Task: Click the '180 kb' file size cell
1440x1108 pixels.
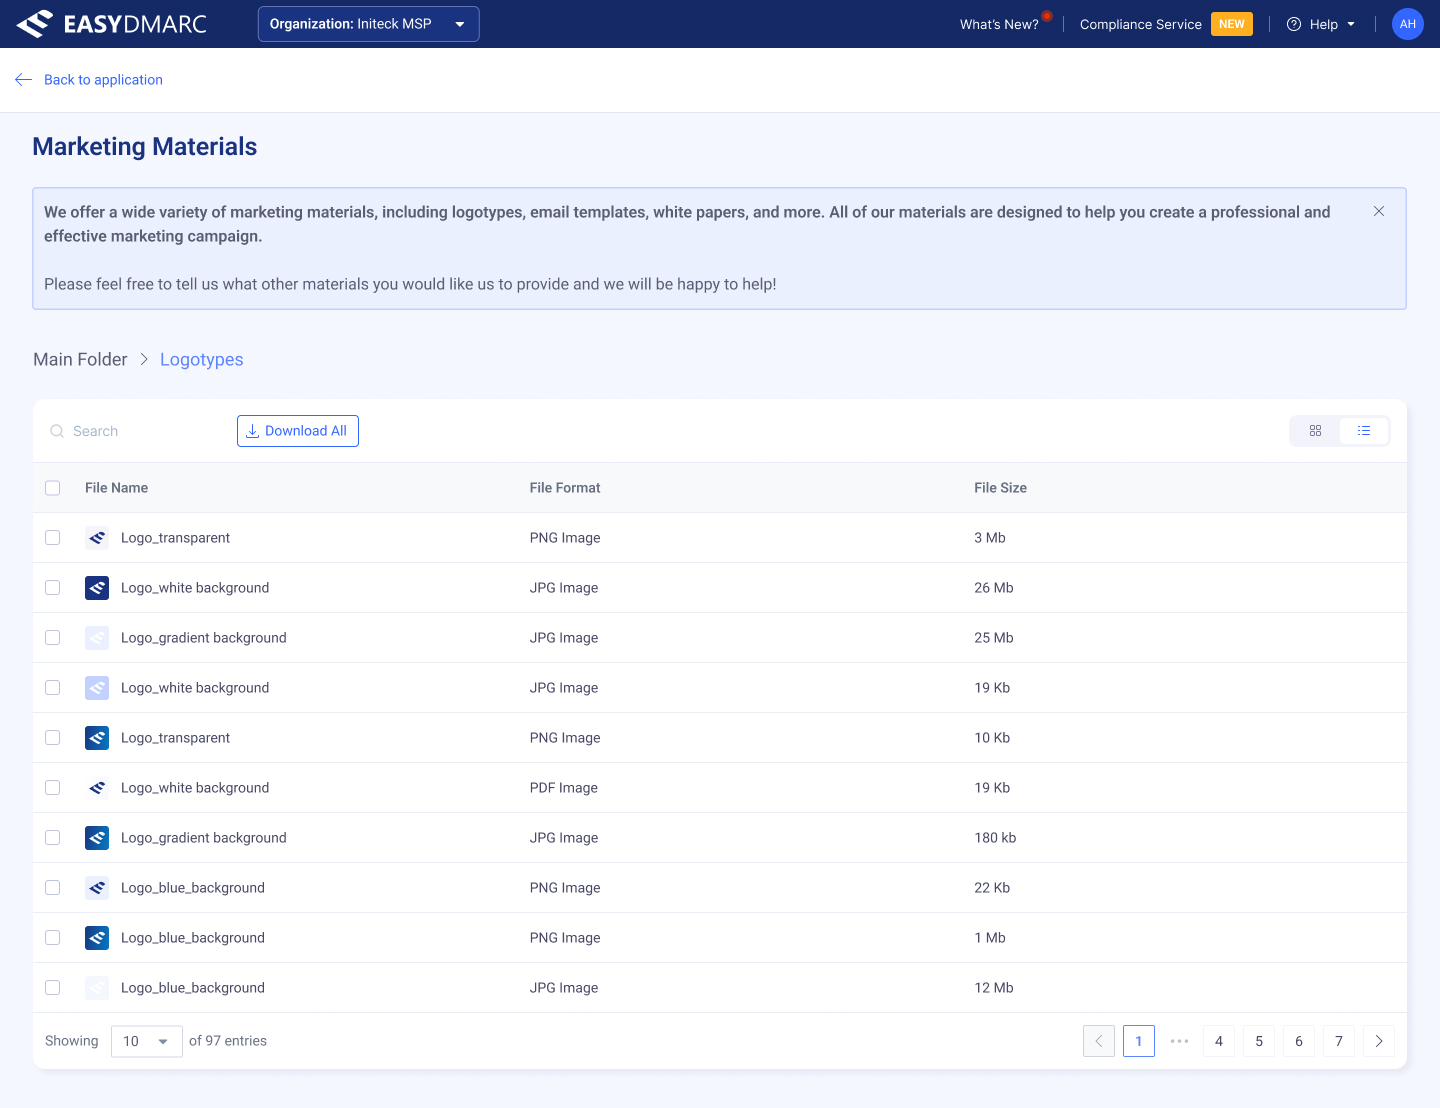Action: point(995,838)
